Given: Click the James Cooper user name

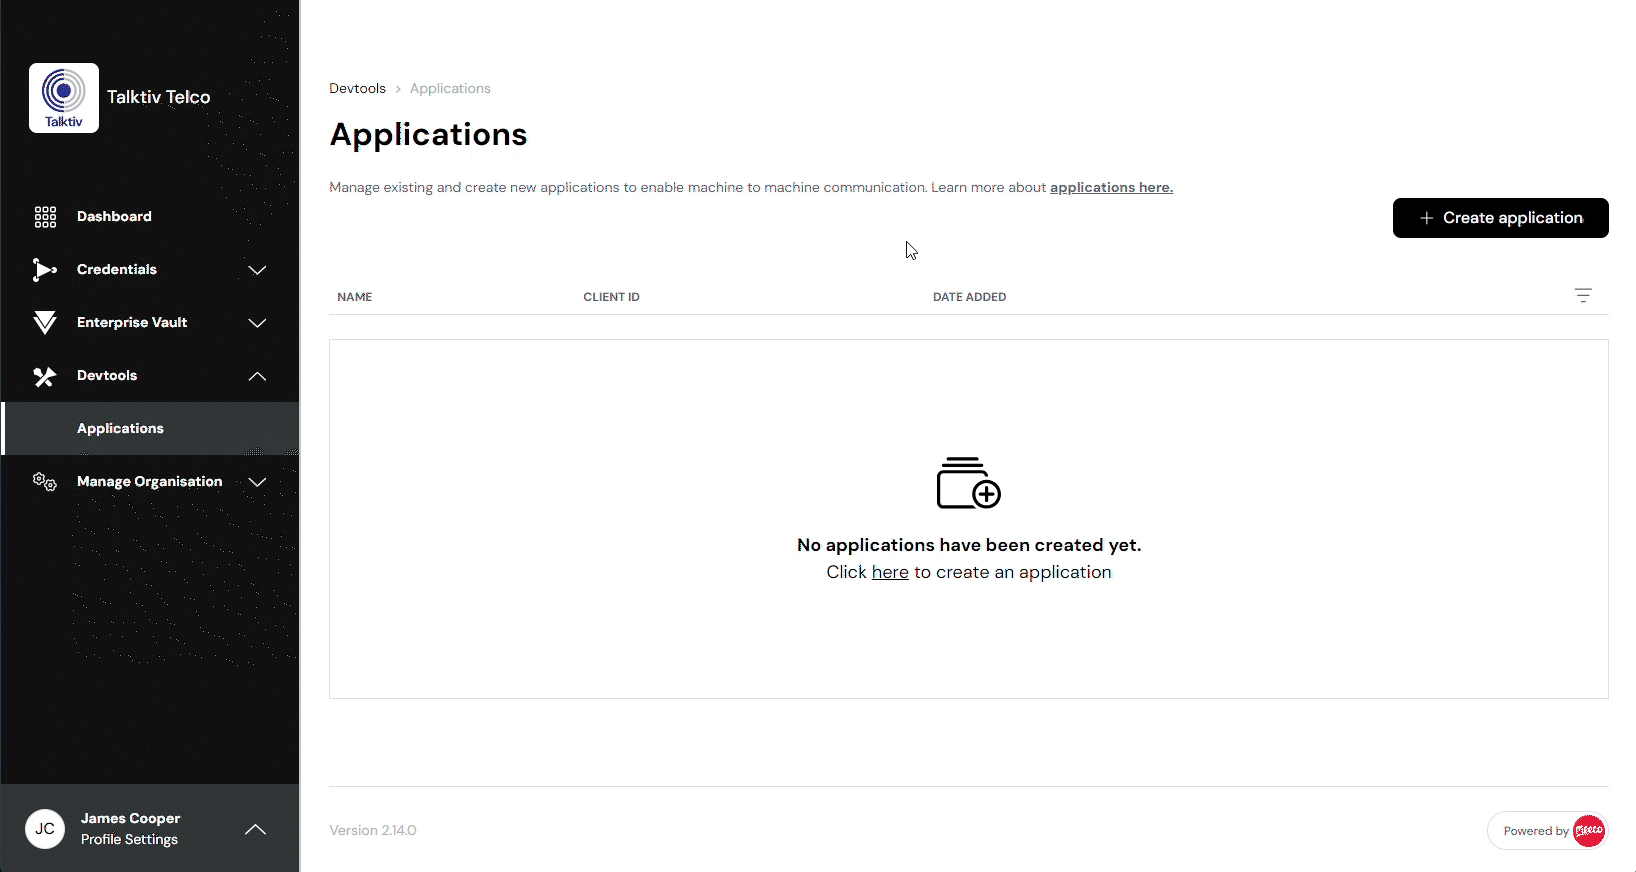Looking at the screenshot, I should [x=131, y=818].
